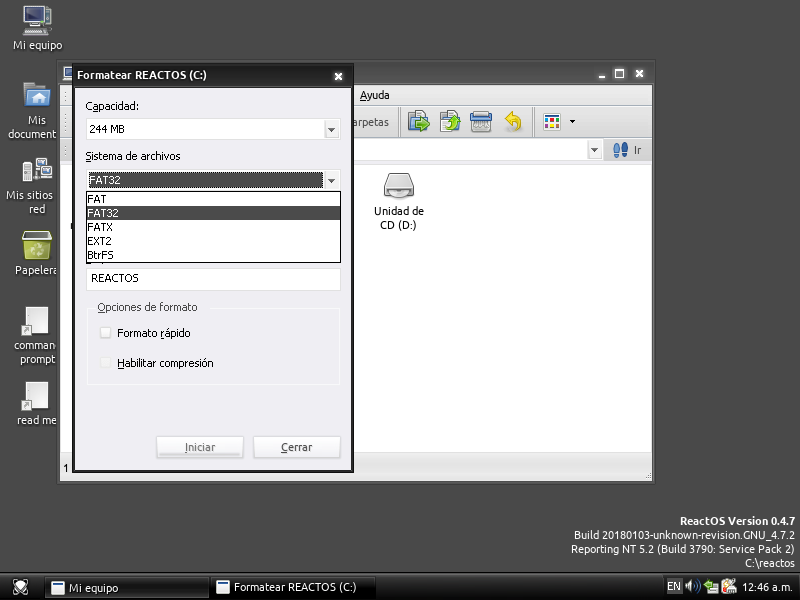Click the volume speaker tray icon
800x600 pixels.
(x=693, y=586)
